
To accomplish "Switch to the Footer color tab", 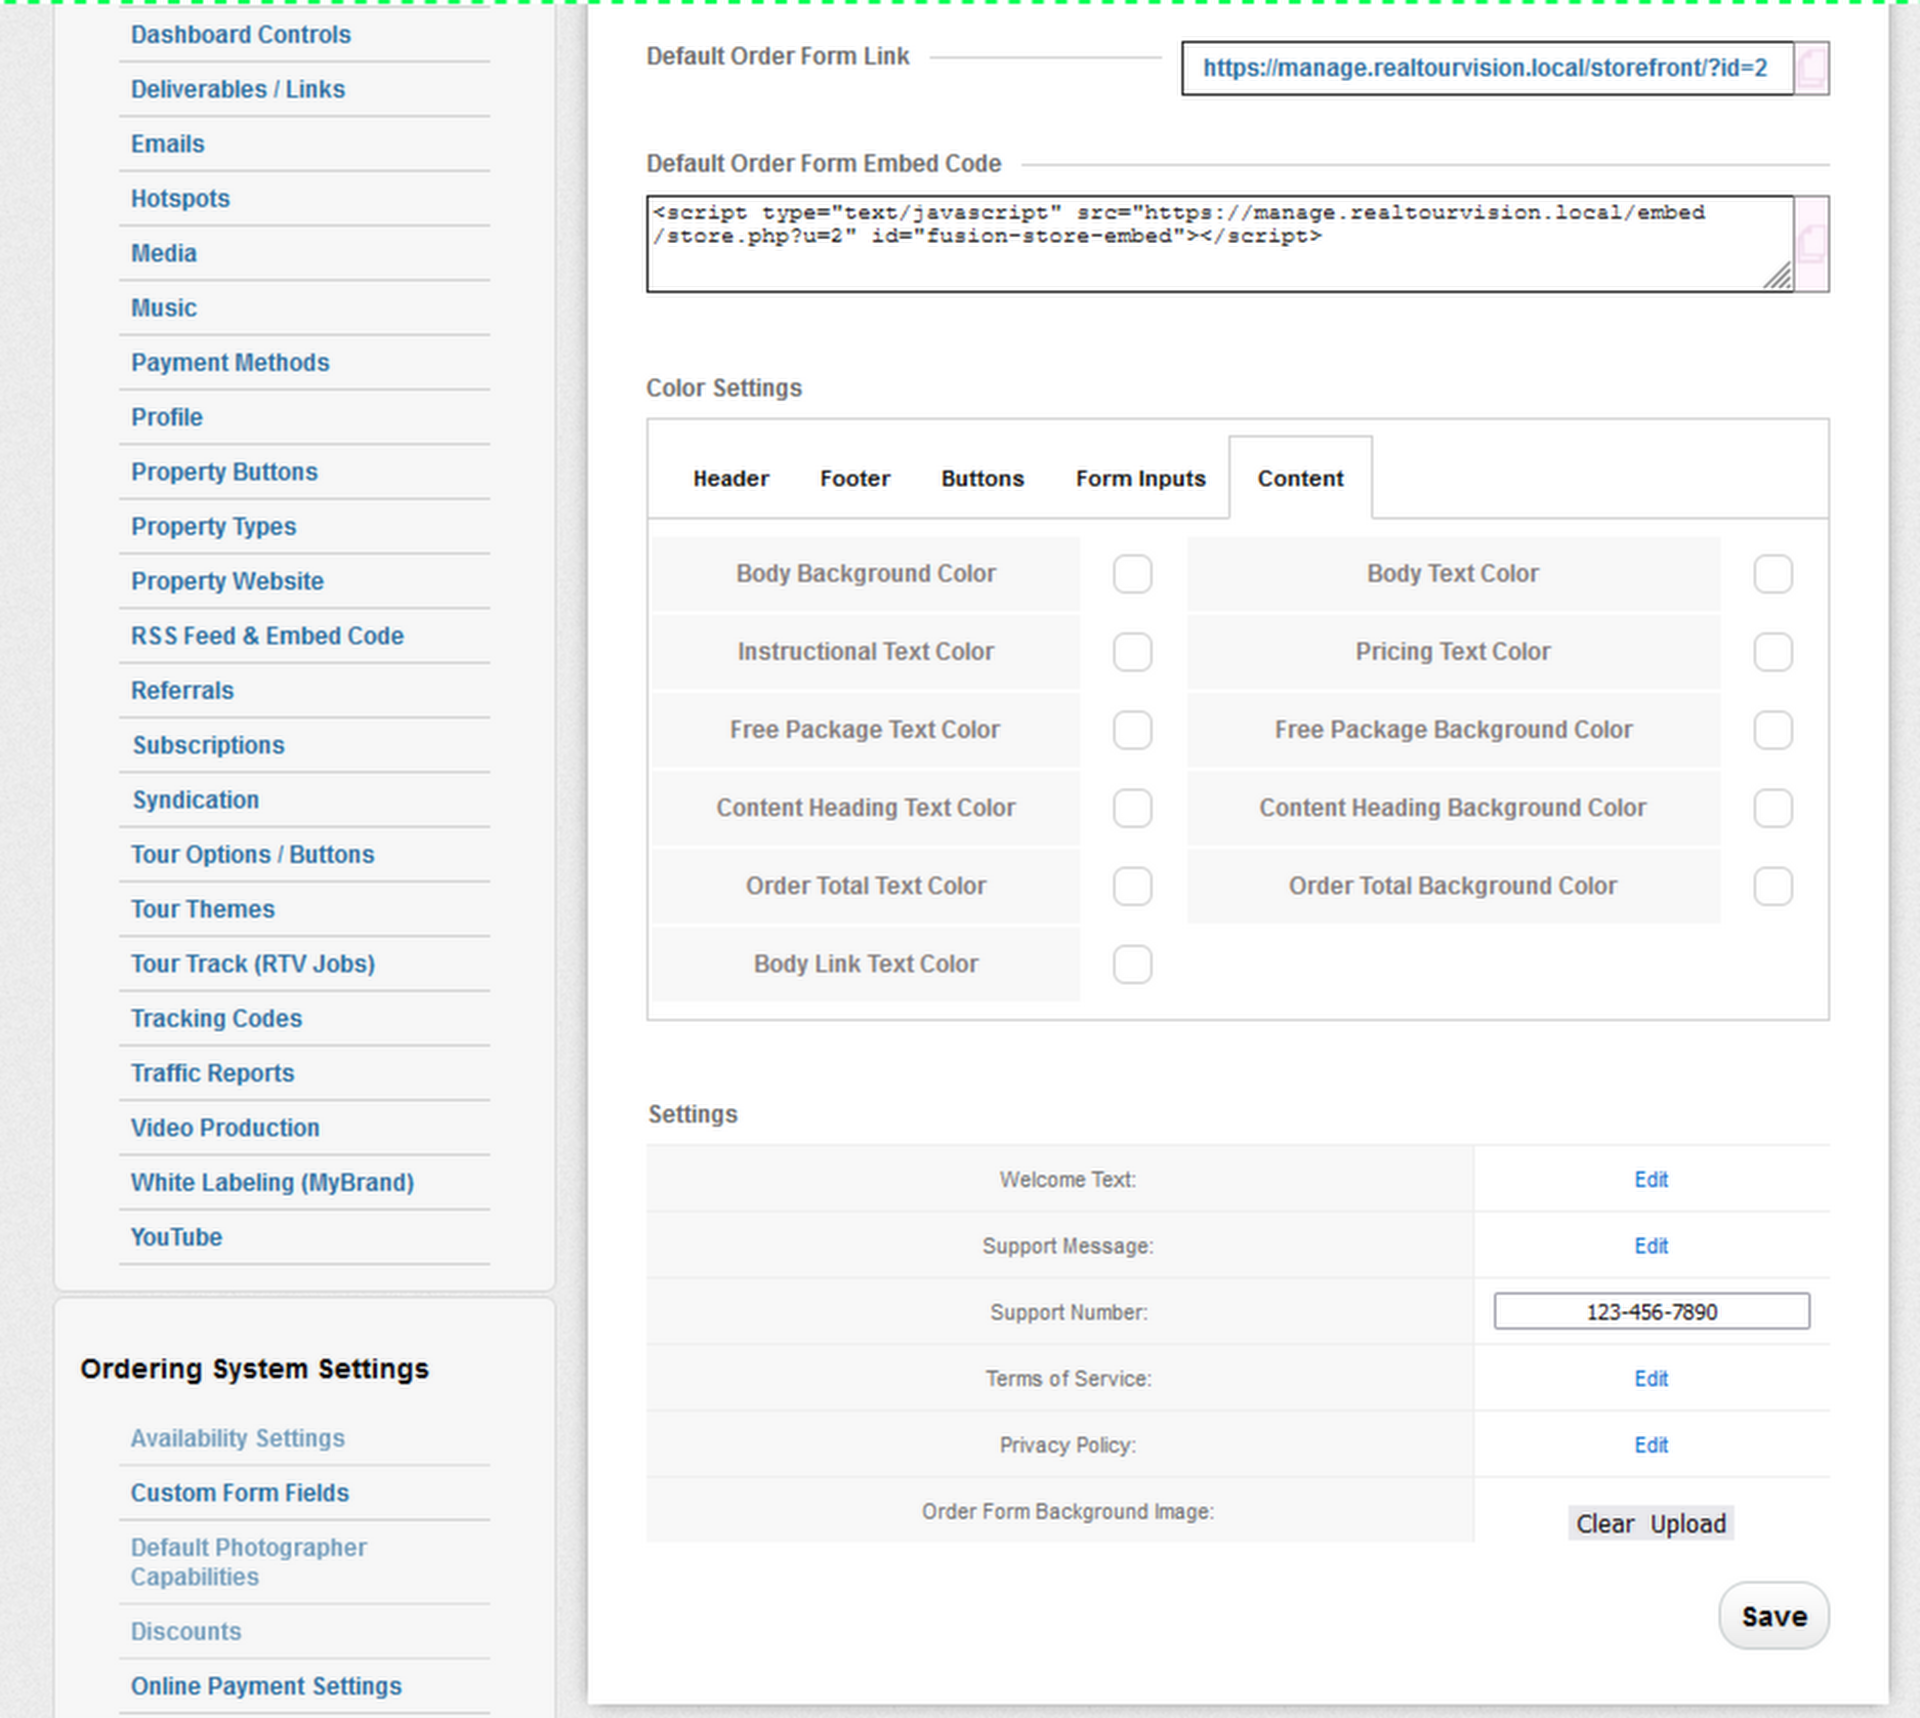I will coord(855,479).
